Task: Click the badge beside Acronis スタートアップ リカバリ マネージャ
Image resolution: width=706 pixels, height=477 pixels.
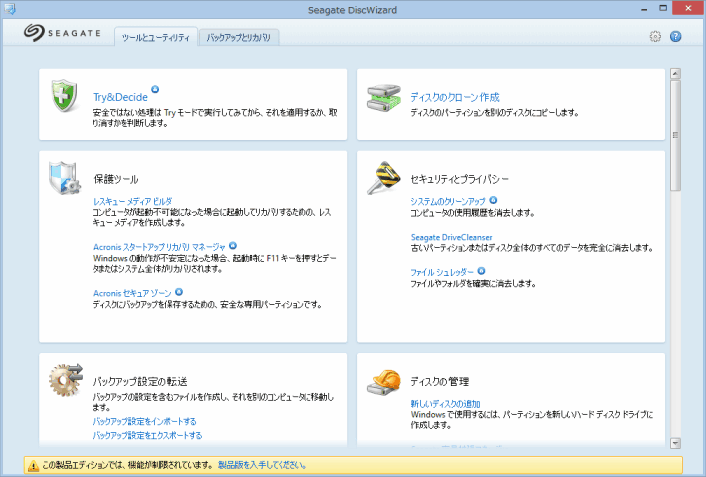Action: [233, 245]
